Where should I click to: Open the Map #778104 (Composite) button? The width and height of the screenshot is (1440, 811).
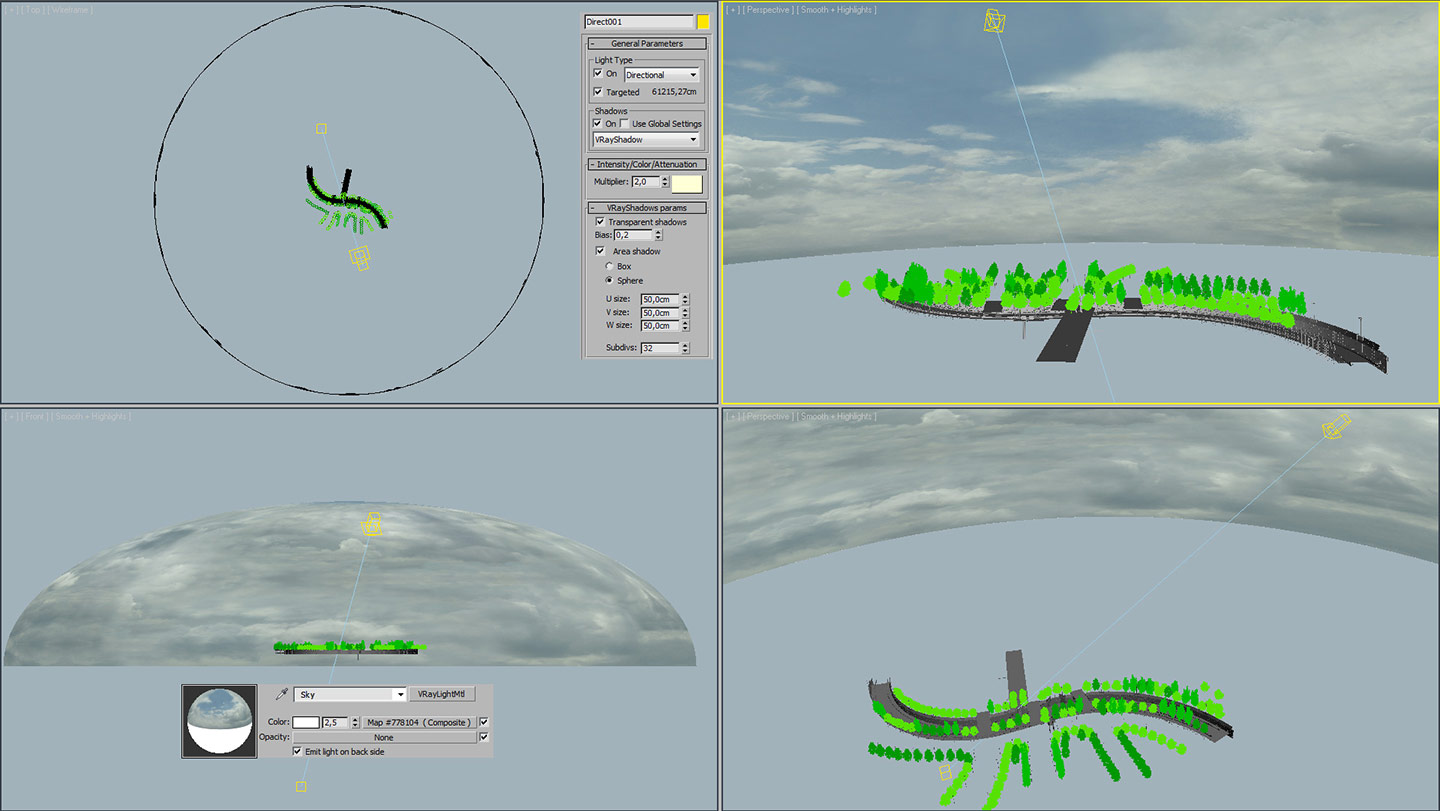[419, 722]
